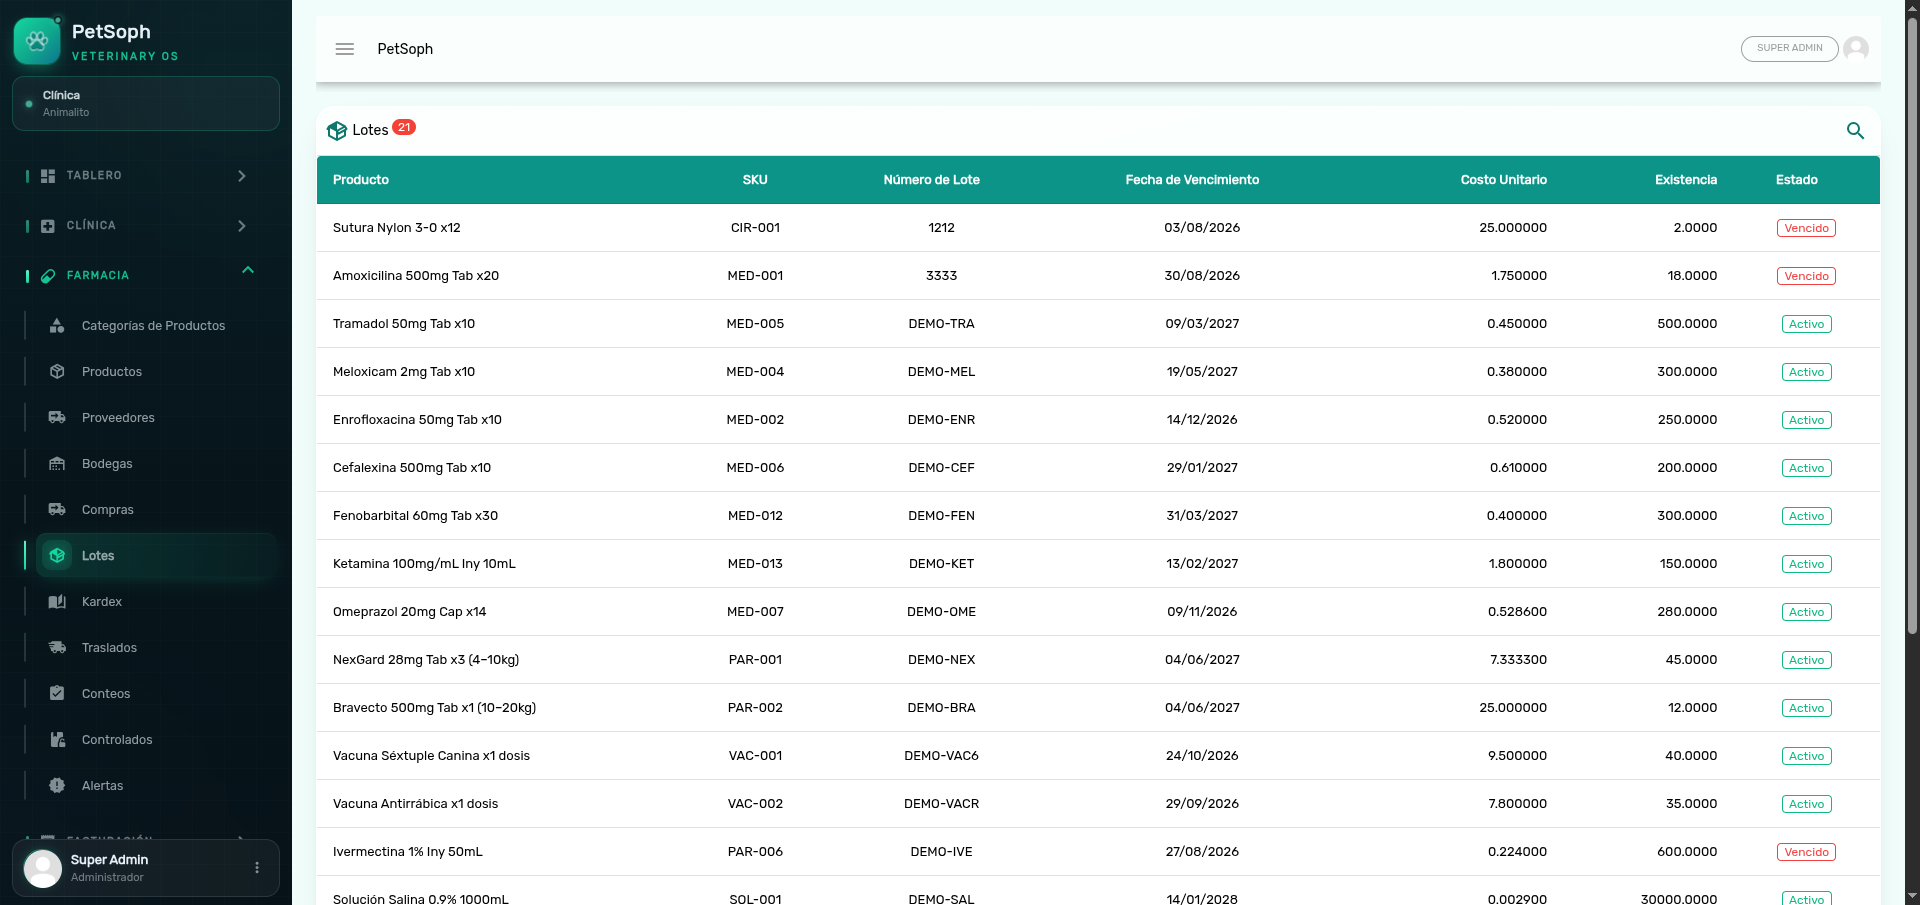Select the Vacuna Antirrábica x1 dosis cell
Viewport: 1920px width, 905px height.
coord(415,804)
